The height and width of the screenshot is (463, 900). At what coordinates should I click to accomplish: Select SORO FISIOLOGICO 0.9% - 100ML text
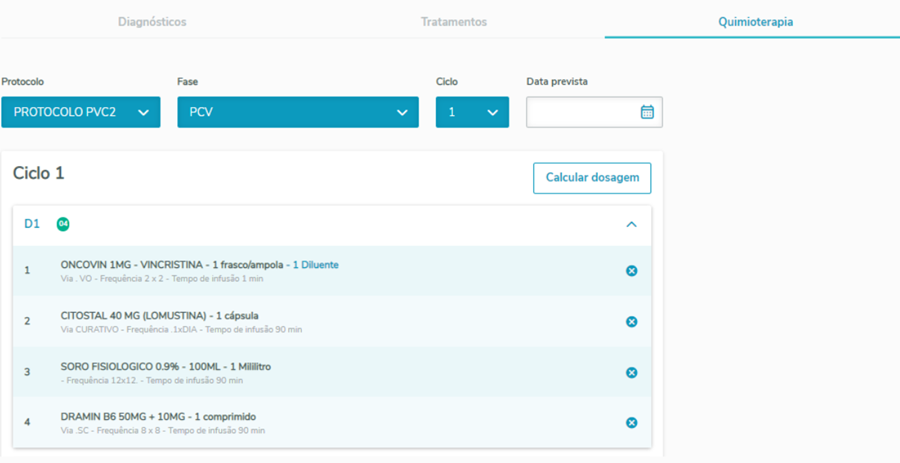coord(141,367)
